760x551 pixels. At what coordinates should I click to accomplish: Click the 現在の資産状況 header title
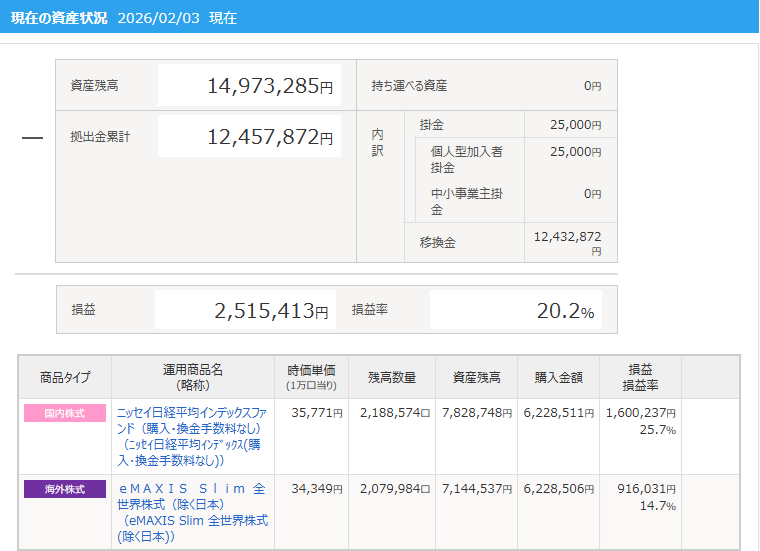59,18
